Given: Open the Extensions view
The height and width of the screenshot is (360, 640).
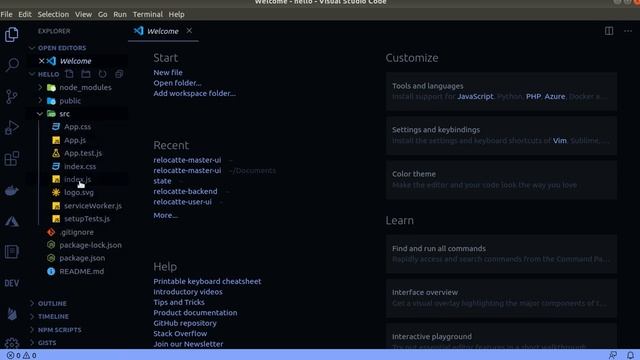Looking at the screenshot, I should [x=11, y=159].
